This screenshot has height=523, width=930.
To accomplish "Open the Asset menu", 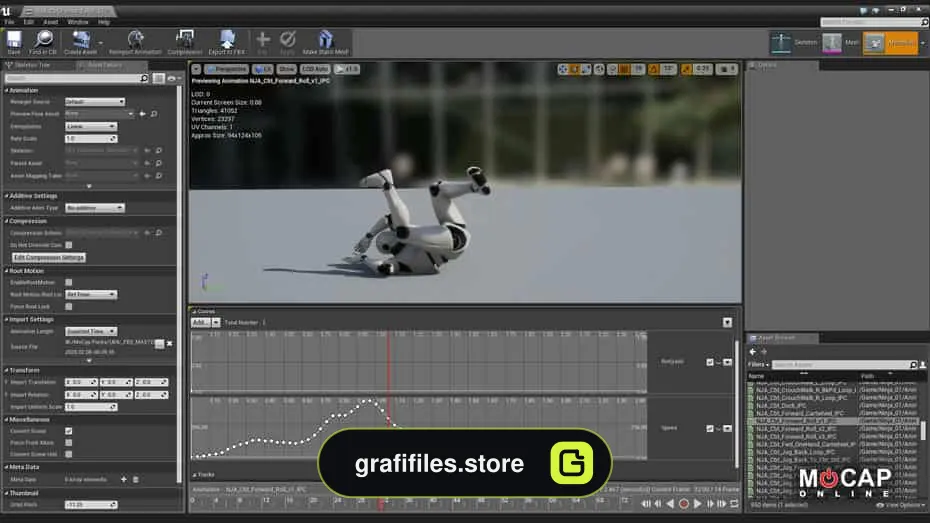I will pyautogui.click(x=50, y=22).
